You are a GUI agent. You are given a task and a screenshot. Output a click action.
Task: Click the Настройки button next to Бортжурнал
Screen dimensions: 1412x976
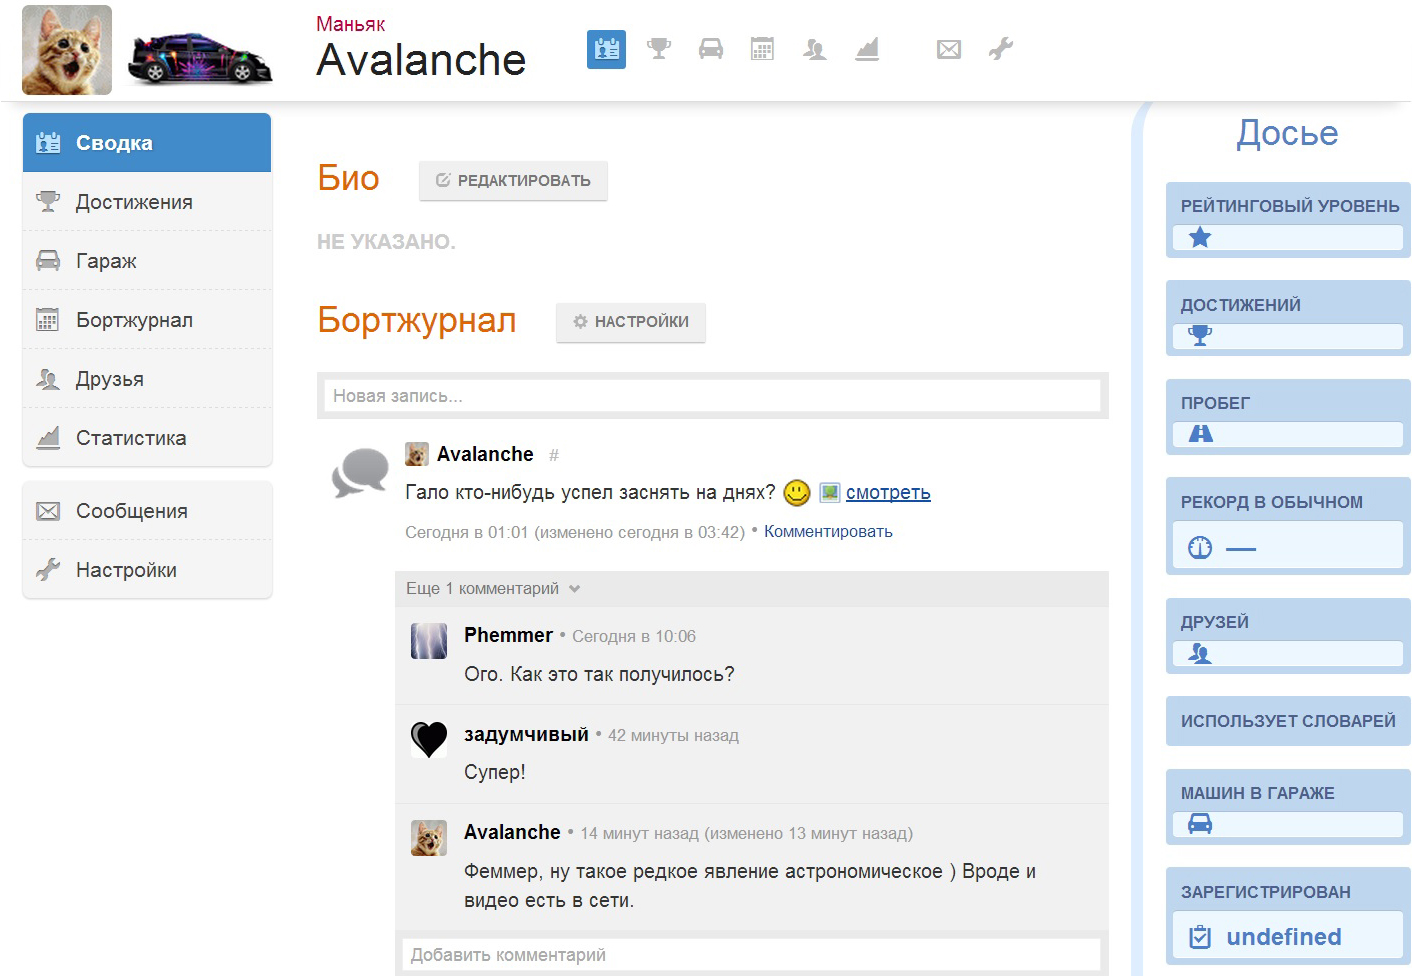631,322
